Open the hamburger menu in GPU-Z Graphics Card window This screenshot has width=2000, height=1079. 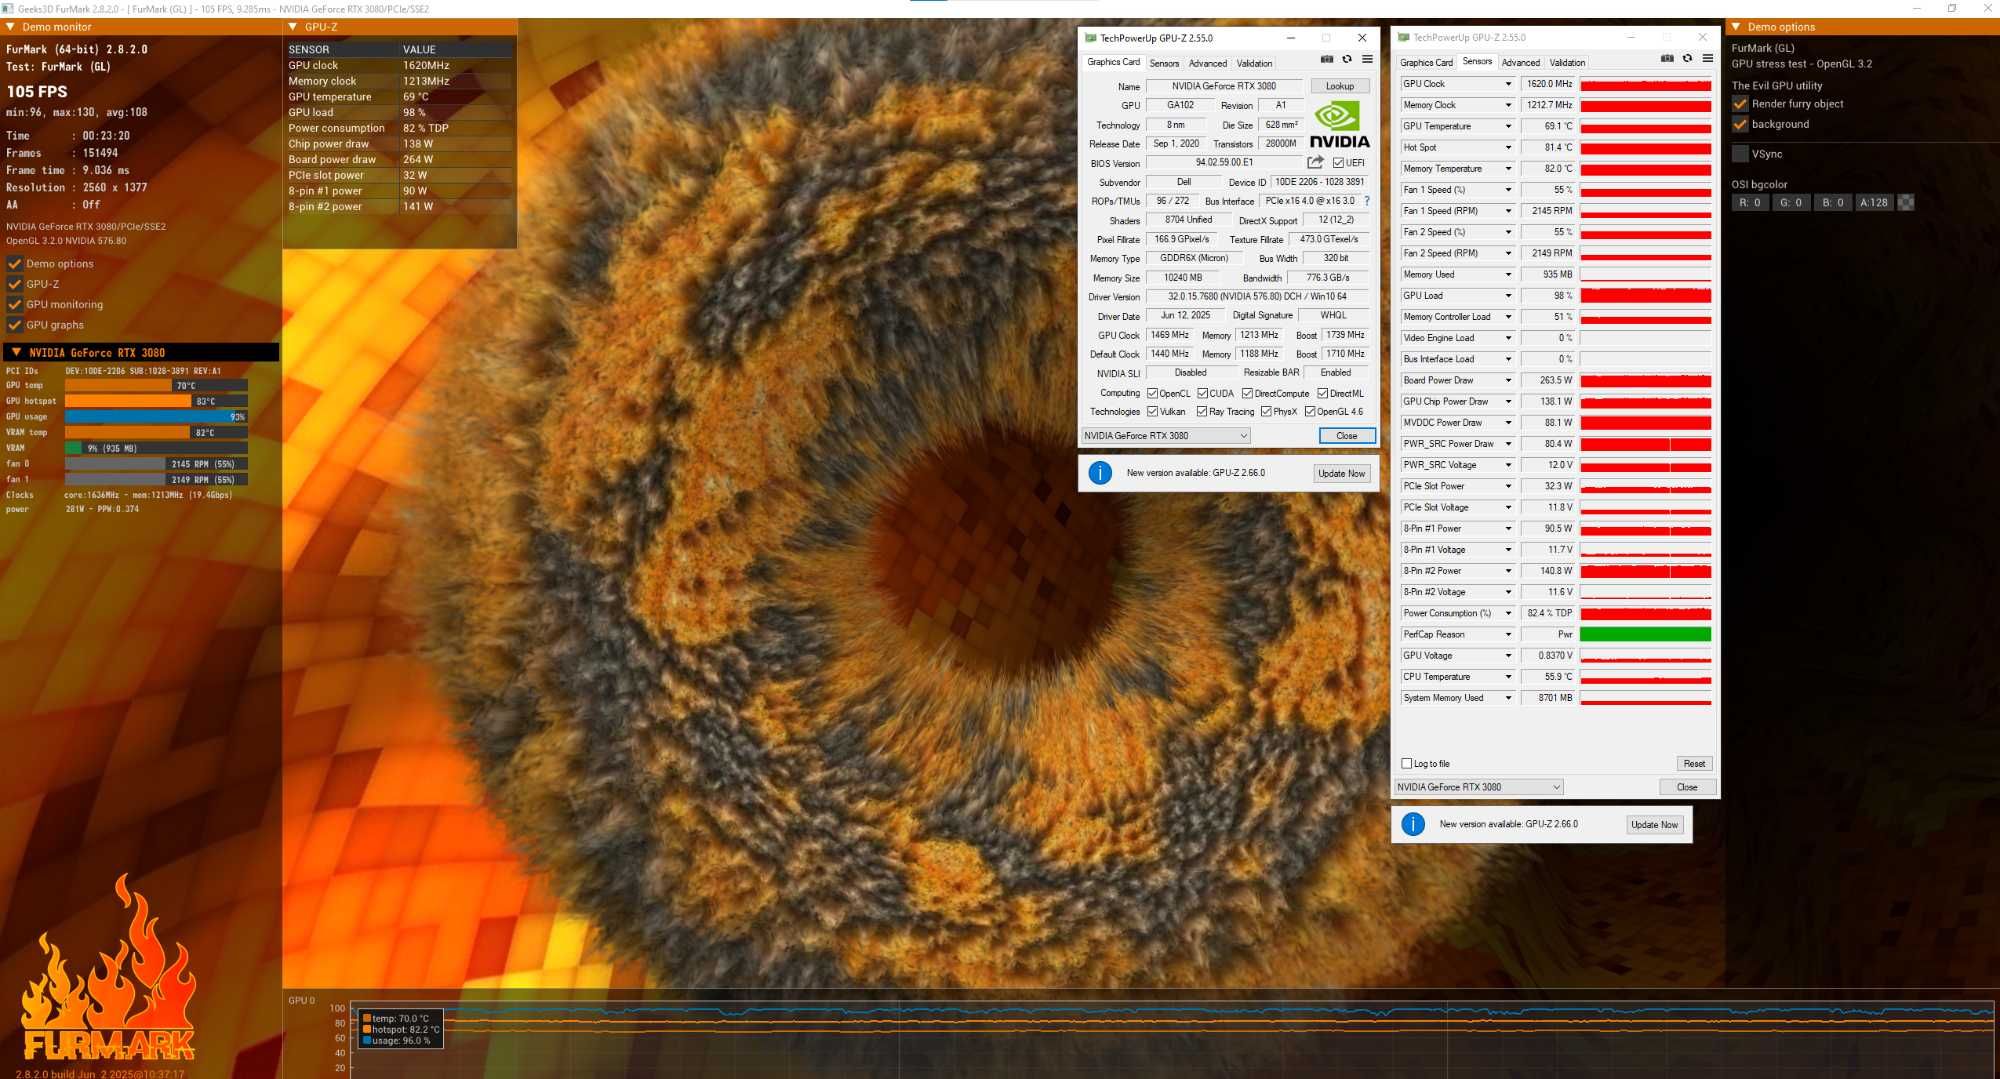[1367, 60]
